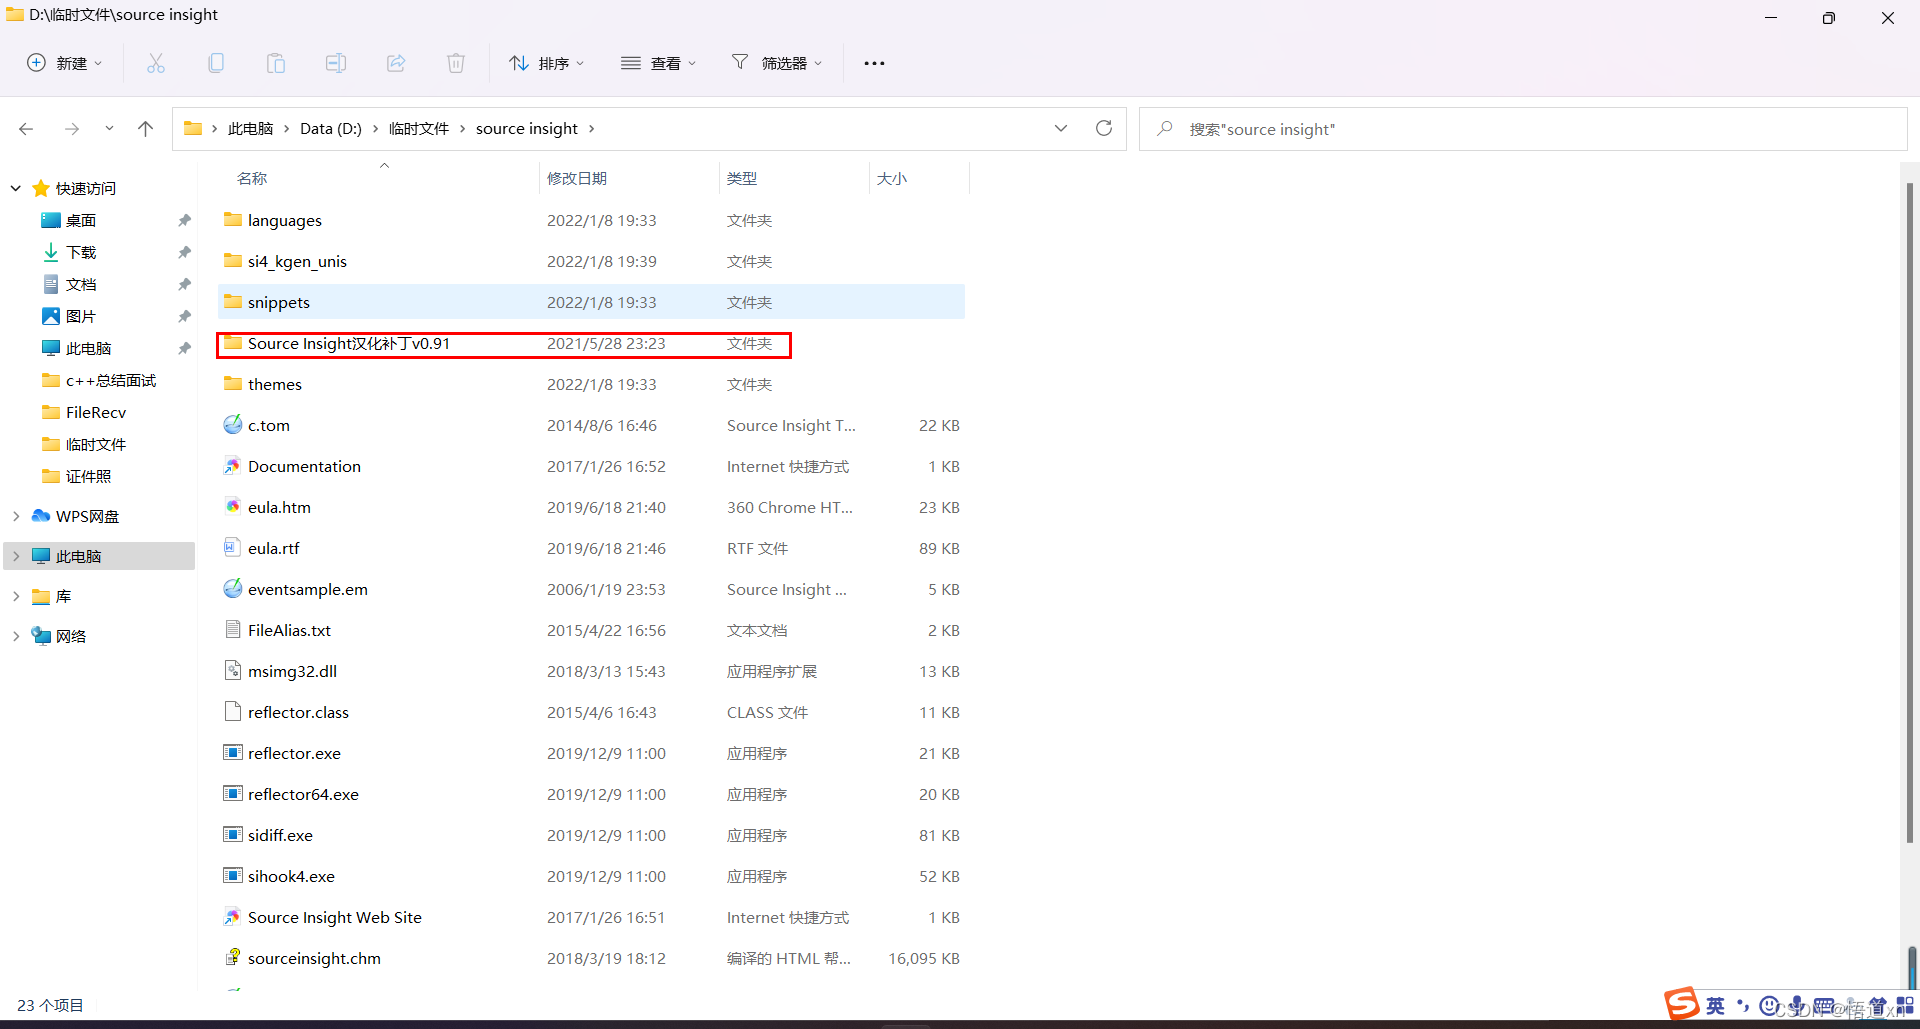Image resolution: width=1920 pixels, height=1029 pixels.
Task: Click the 英 input language indicator in tray
Action: [x=1715, y=1005]
